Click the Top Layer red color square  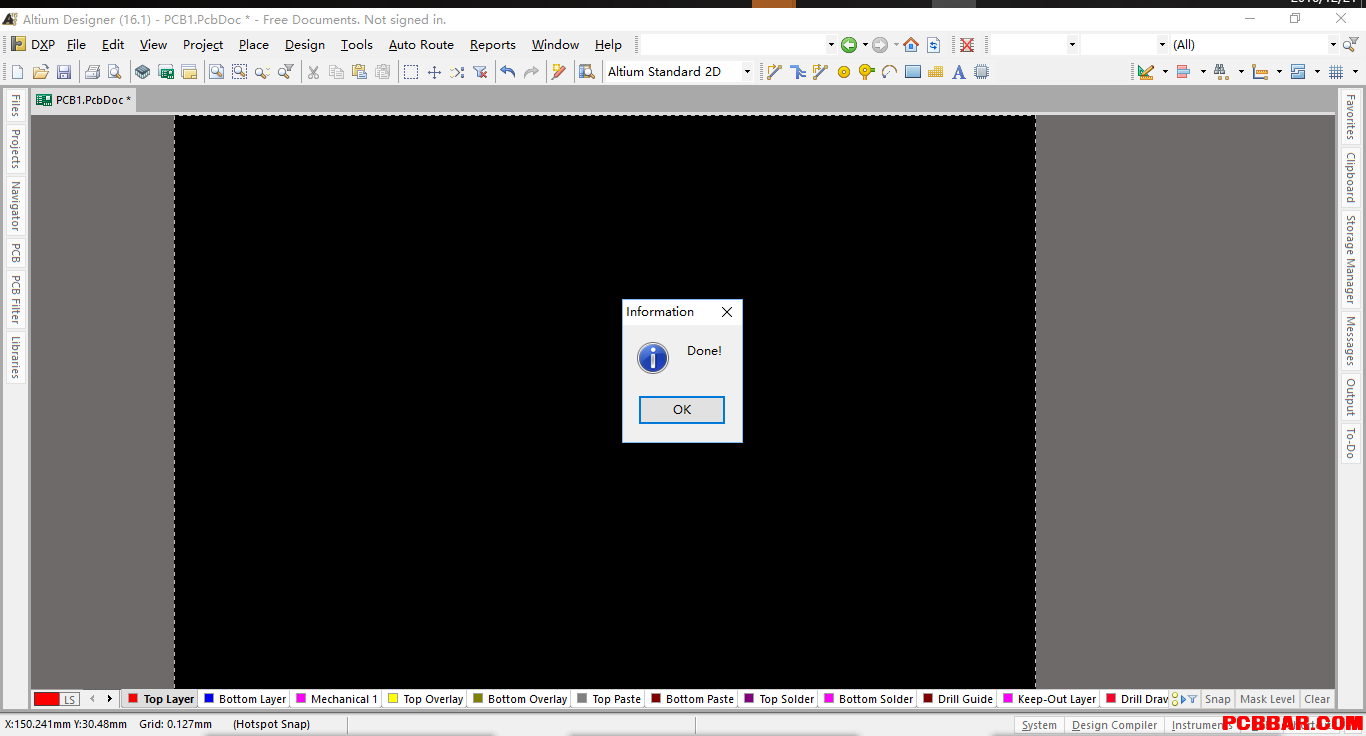click(x=132, y=698)
